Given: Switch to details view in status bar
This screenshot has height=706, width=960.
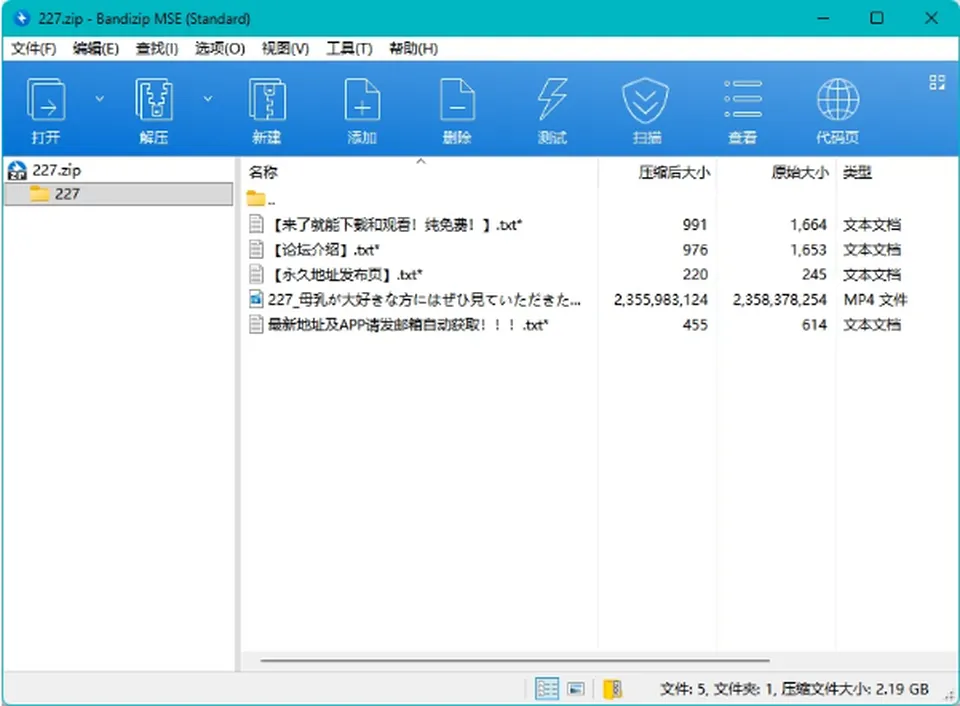Looking at the screenshot, I should coord(547,689).
